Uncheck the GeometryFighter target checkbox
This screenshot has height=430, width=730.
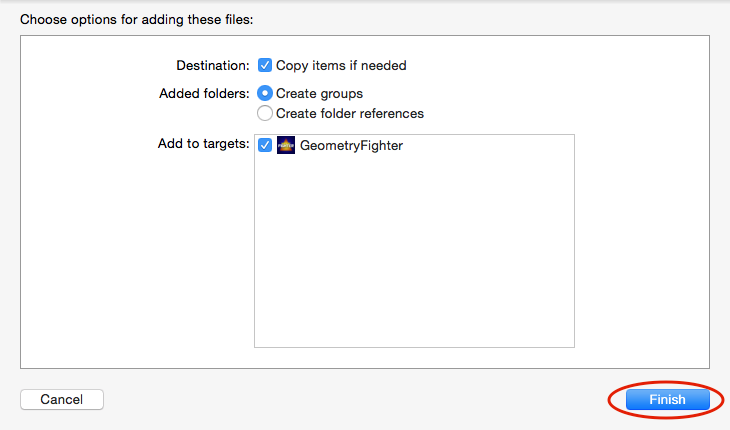265,145
